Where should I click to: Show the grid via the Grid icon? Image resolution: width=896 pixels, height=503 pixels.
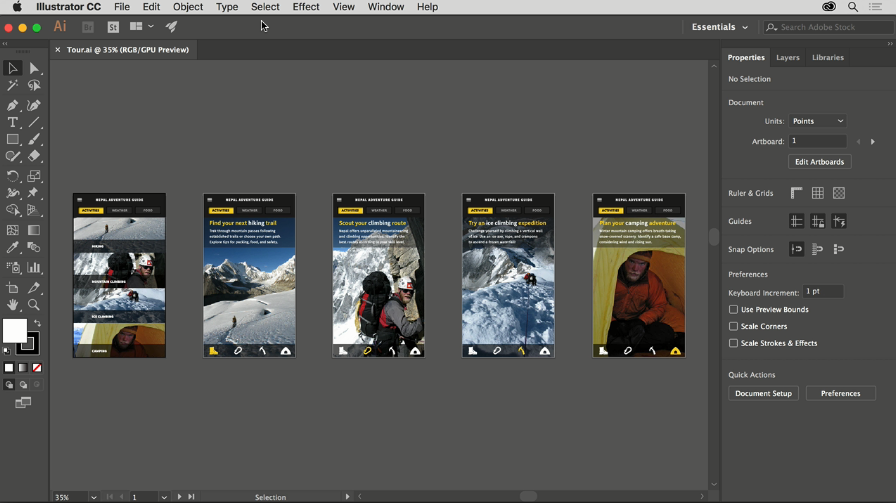[x=818, y=193]
